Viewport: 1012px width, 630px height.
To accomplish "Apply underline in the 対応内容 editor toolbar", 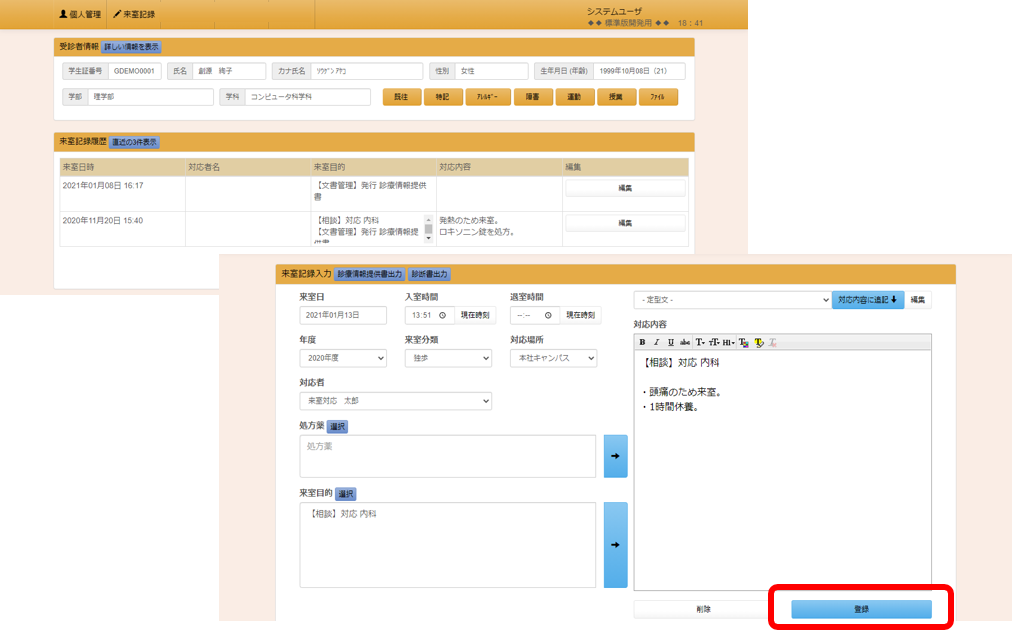I will (670, 342).
